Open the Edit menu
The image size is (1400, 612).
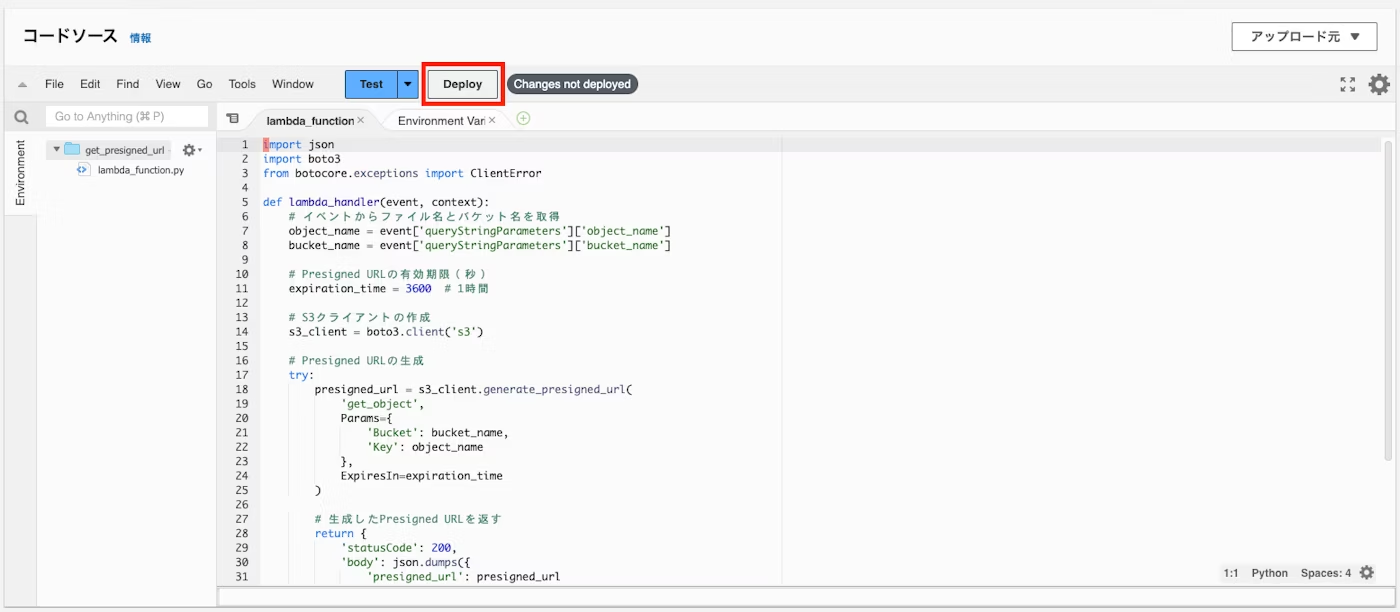coord(90,84)
